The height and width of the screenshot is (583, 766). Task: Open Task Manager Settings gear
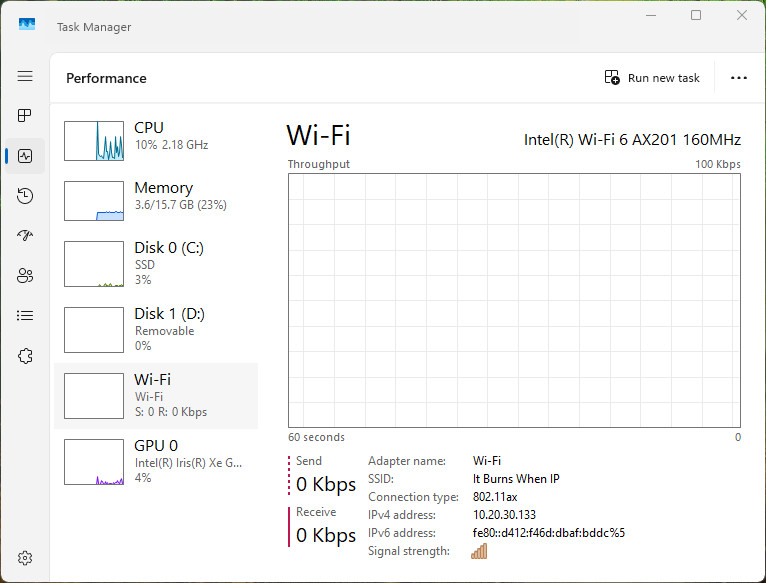click(25, 558)
